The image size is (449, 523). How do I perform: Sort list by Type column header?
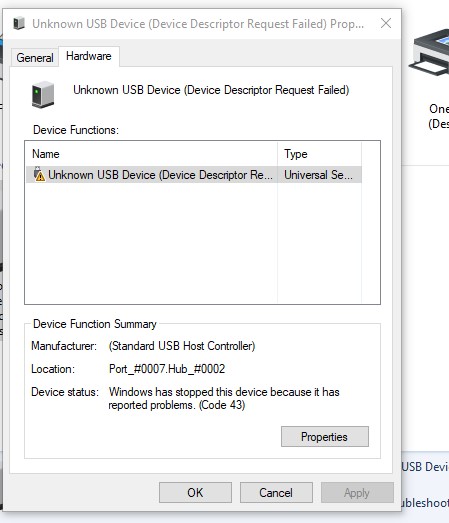[319, 154]
